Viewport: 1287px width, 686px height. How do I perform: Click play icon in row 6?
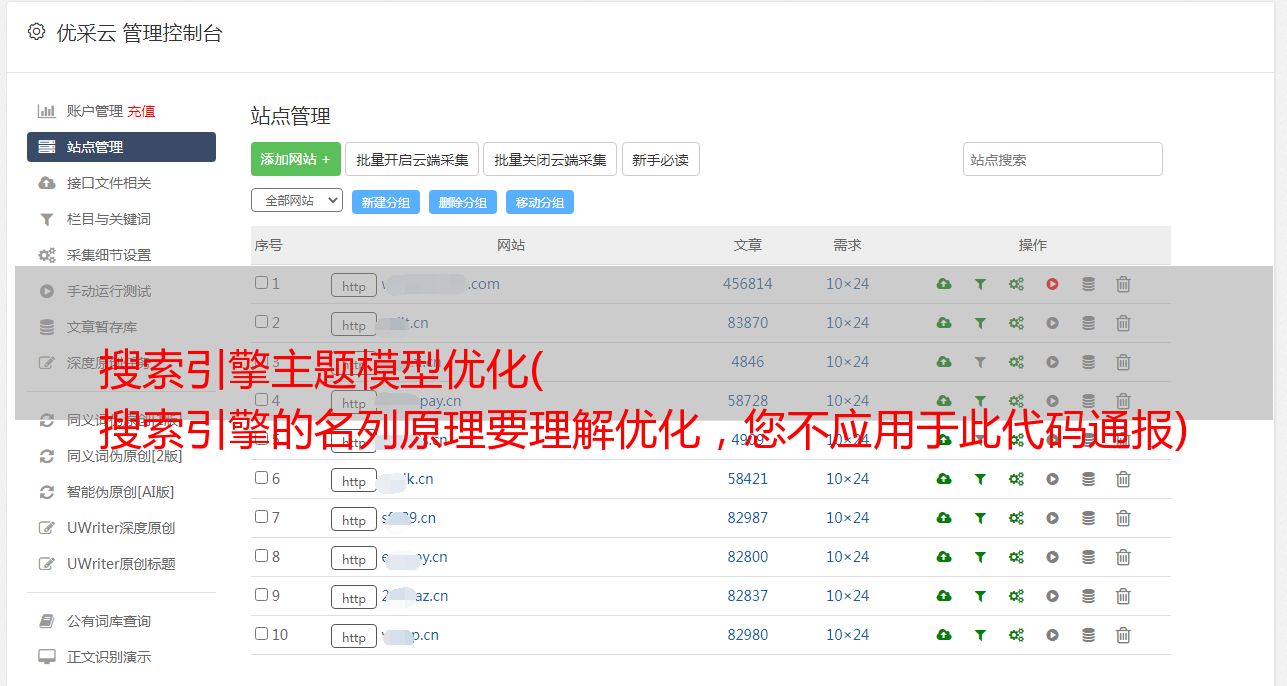click(x=1052, y=479)
